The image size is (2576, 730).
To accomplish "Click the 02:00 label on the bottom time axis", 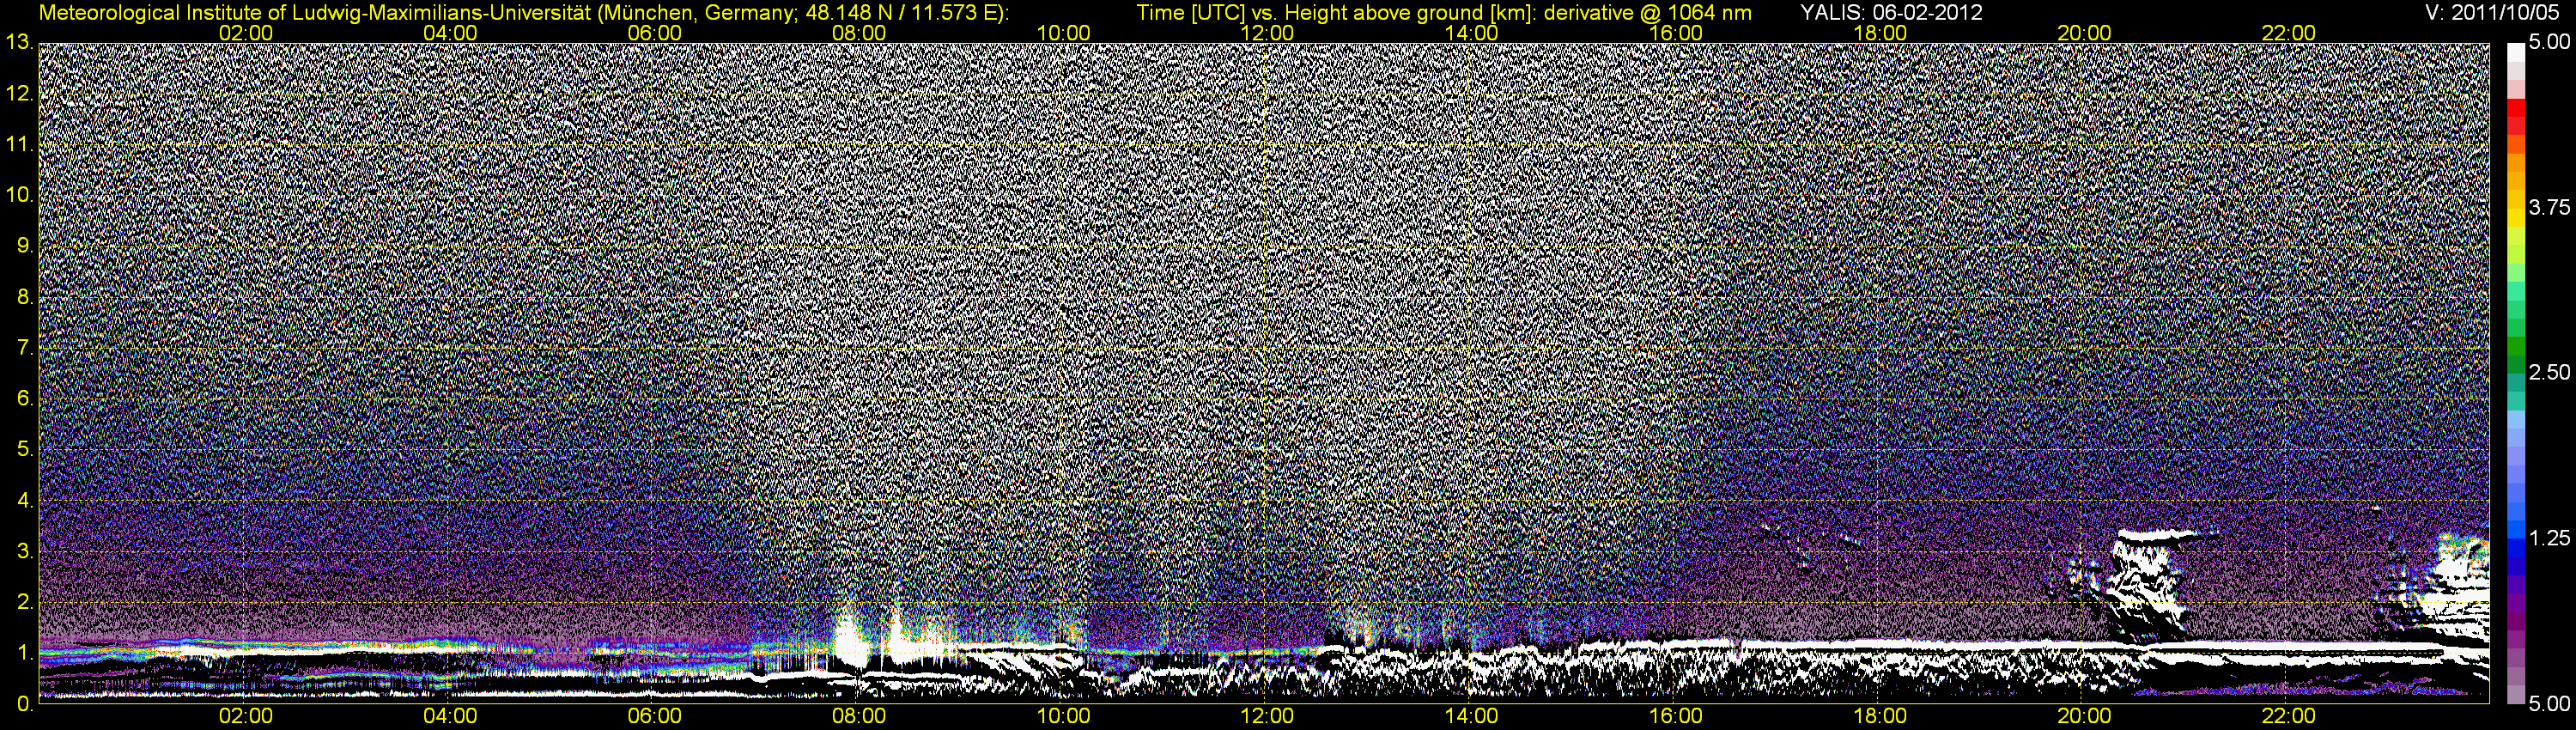I will pos(246,716).
